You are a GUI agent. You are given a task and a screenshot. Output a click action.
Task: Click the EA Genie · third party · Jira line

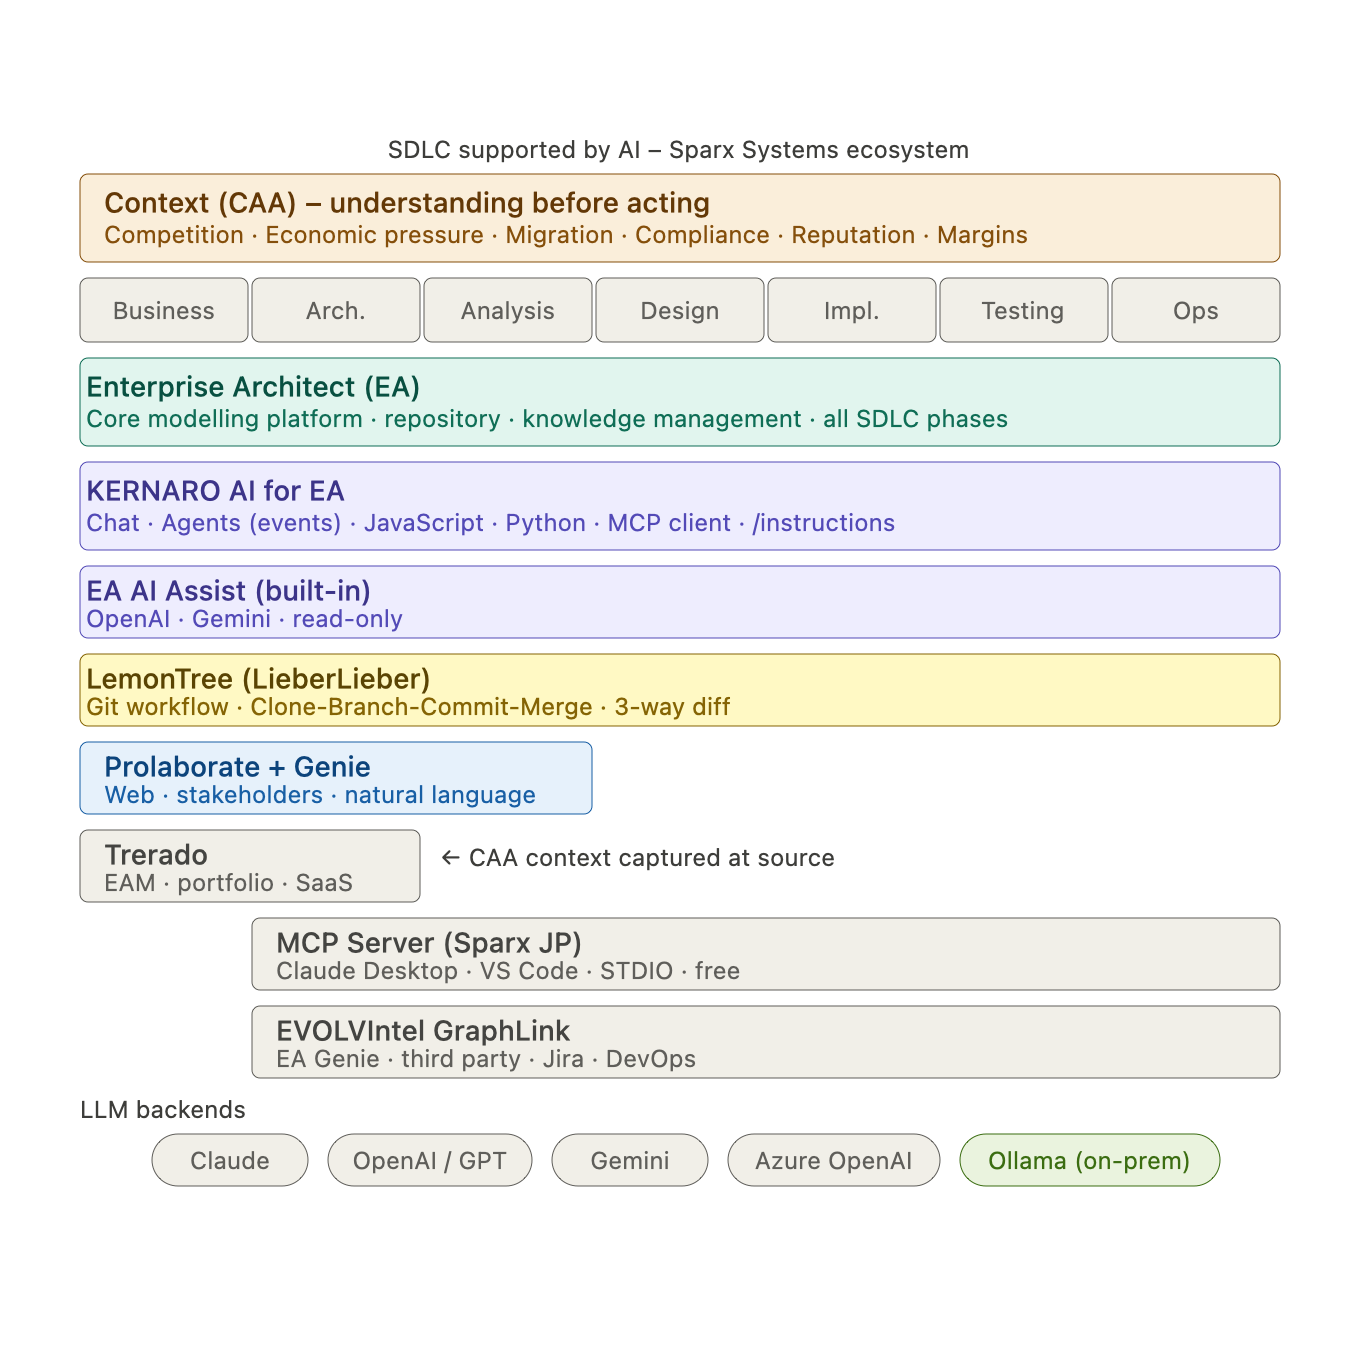click(486, 1059)
